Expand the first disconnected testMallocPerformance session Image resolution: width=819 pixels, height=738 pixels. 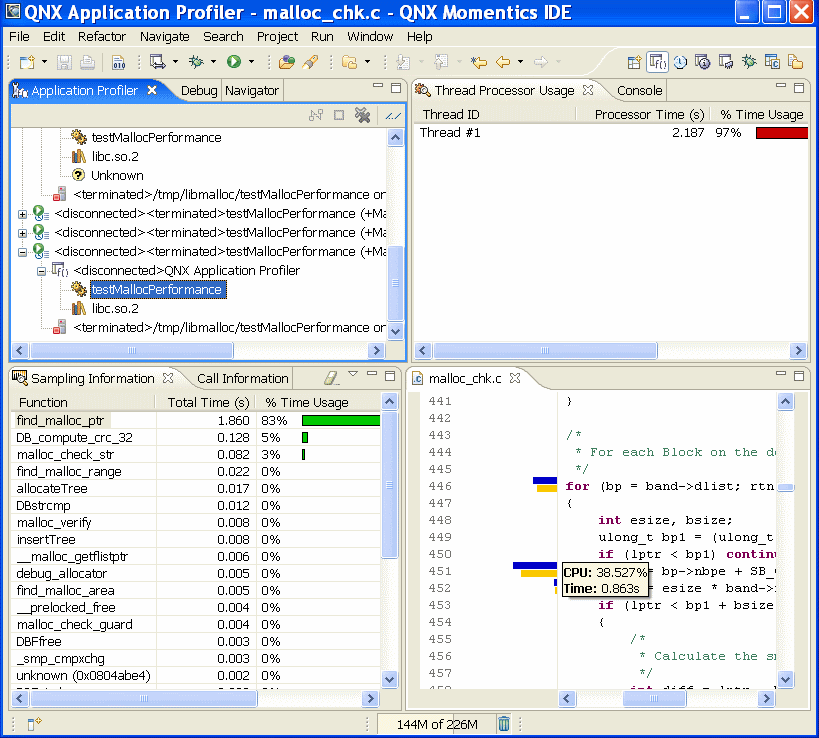click(x=22, y=214)
